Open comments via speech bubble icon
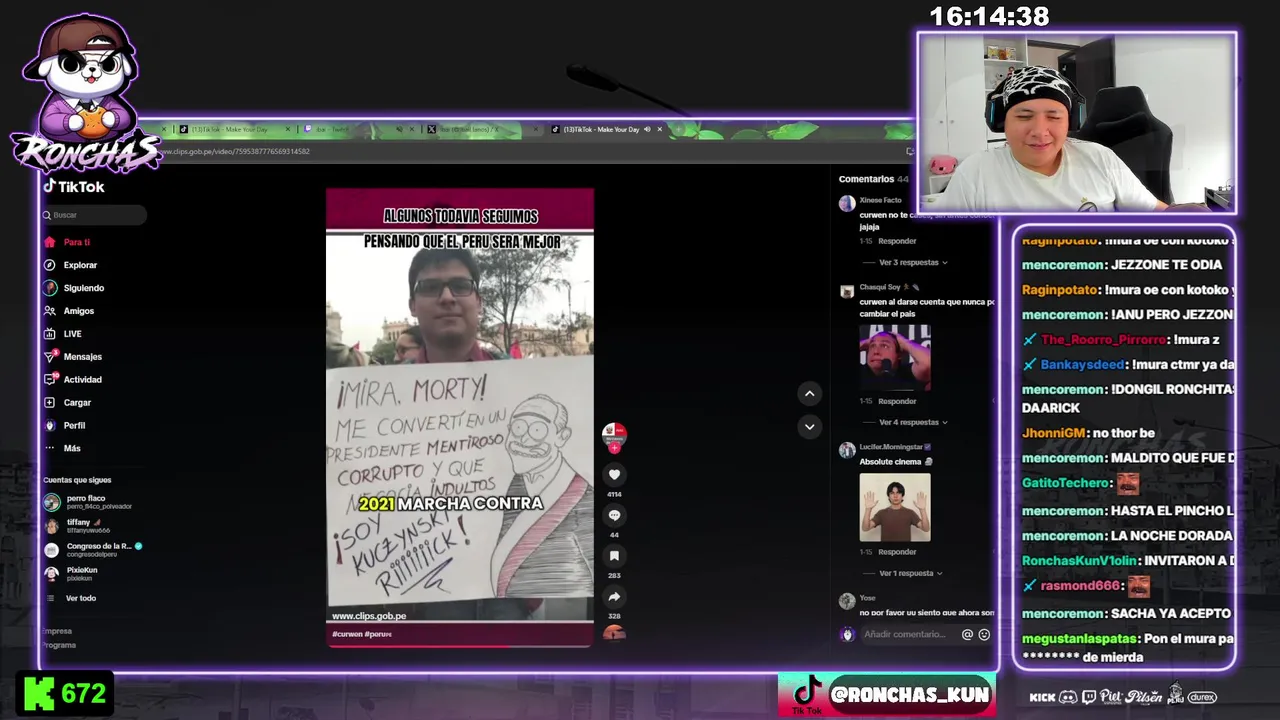The width and height of the screenshot is (1280, 720). point(614,515)
